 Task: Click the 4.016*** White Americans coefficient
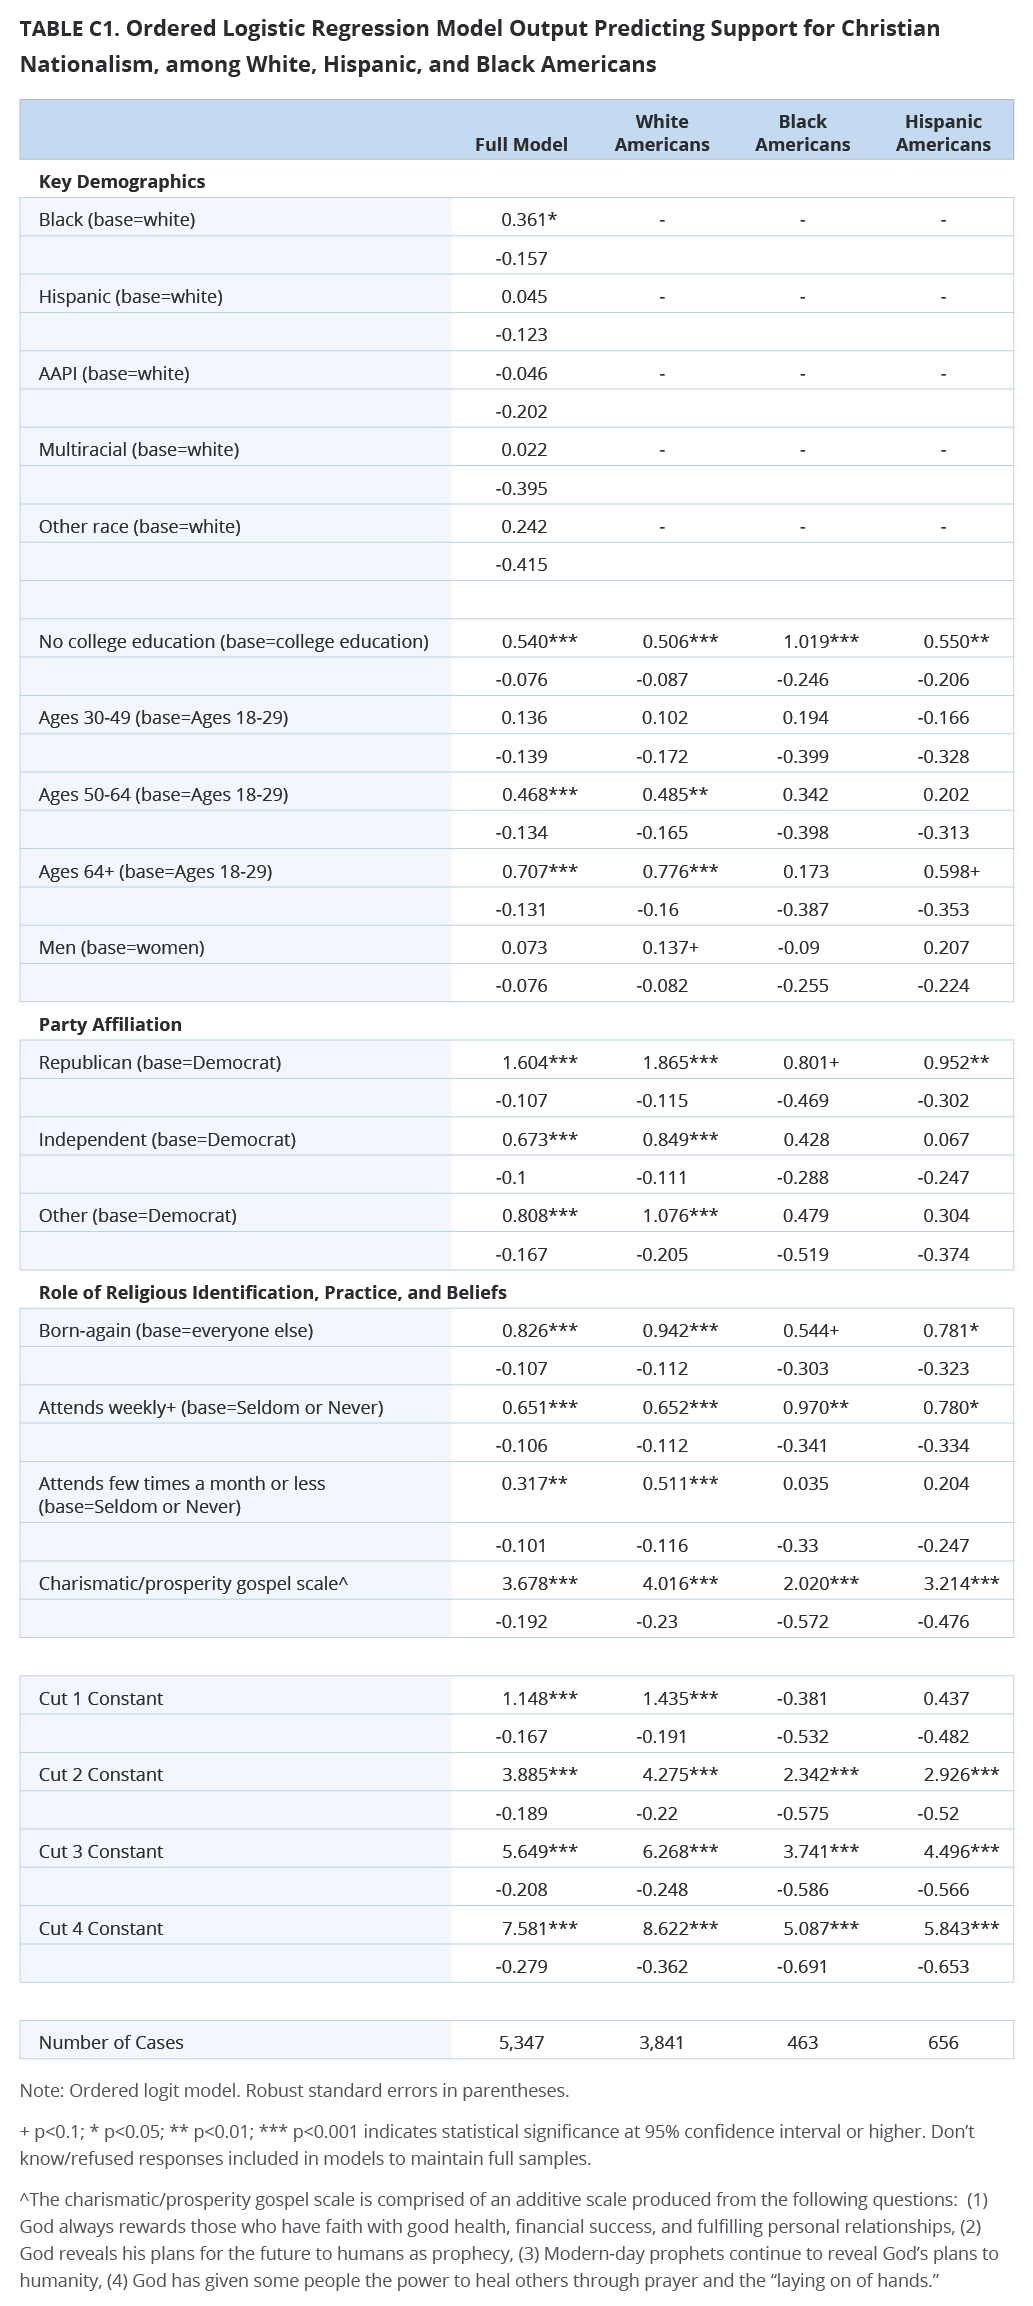tap(680, 1583)
